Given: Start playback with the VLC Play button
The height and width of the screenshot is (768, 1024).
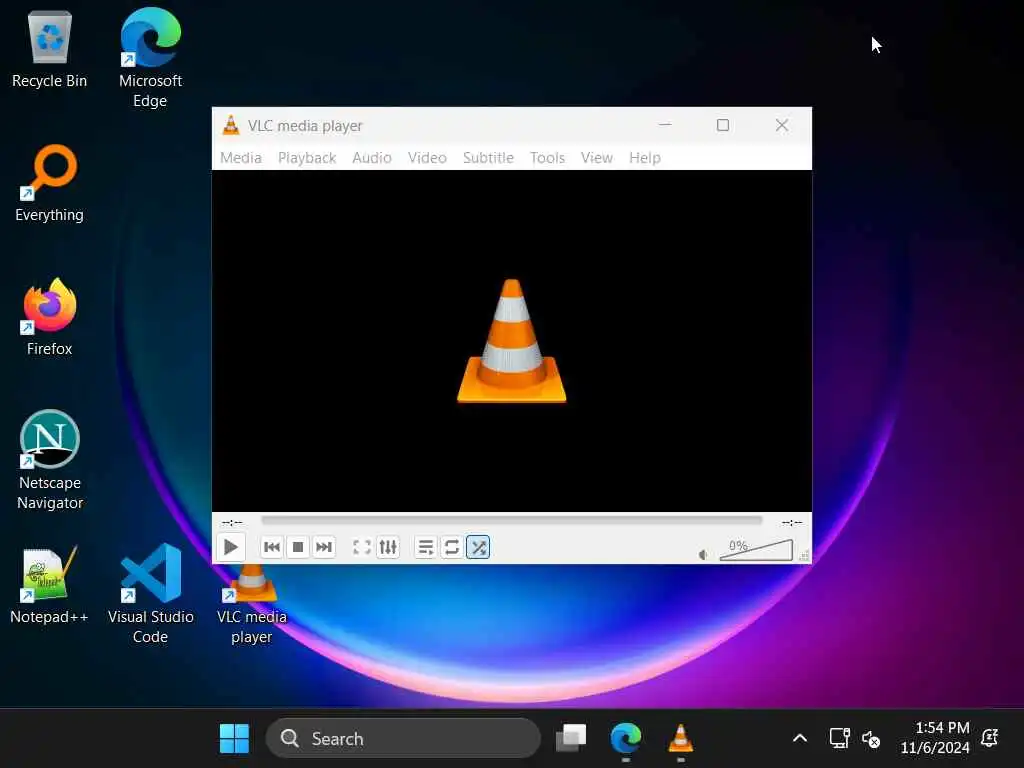Looking at the screenshot, I should pos(231,547).
